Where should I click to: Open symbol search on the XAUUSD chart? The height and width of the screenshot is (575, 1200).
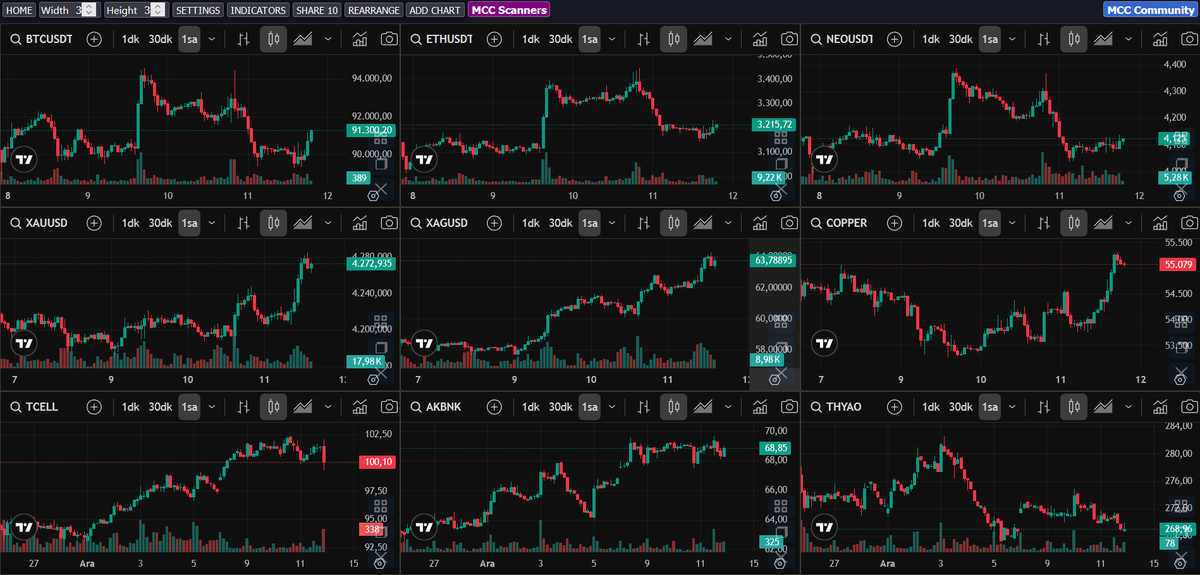(39, 222)
